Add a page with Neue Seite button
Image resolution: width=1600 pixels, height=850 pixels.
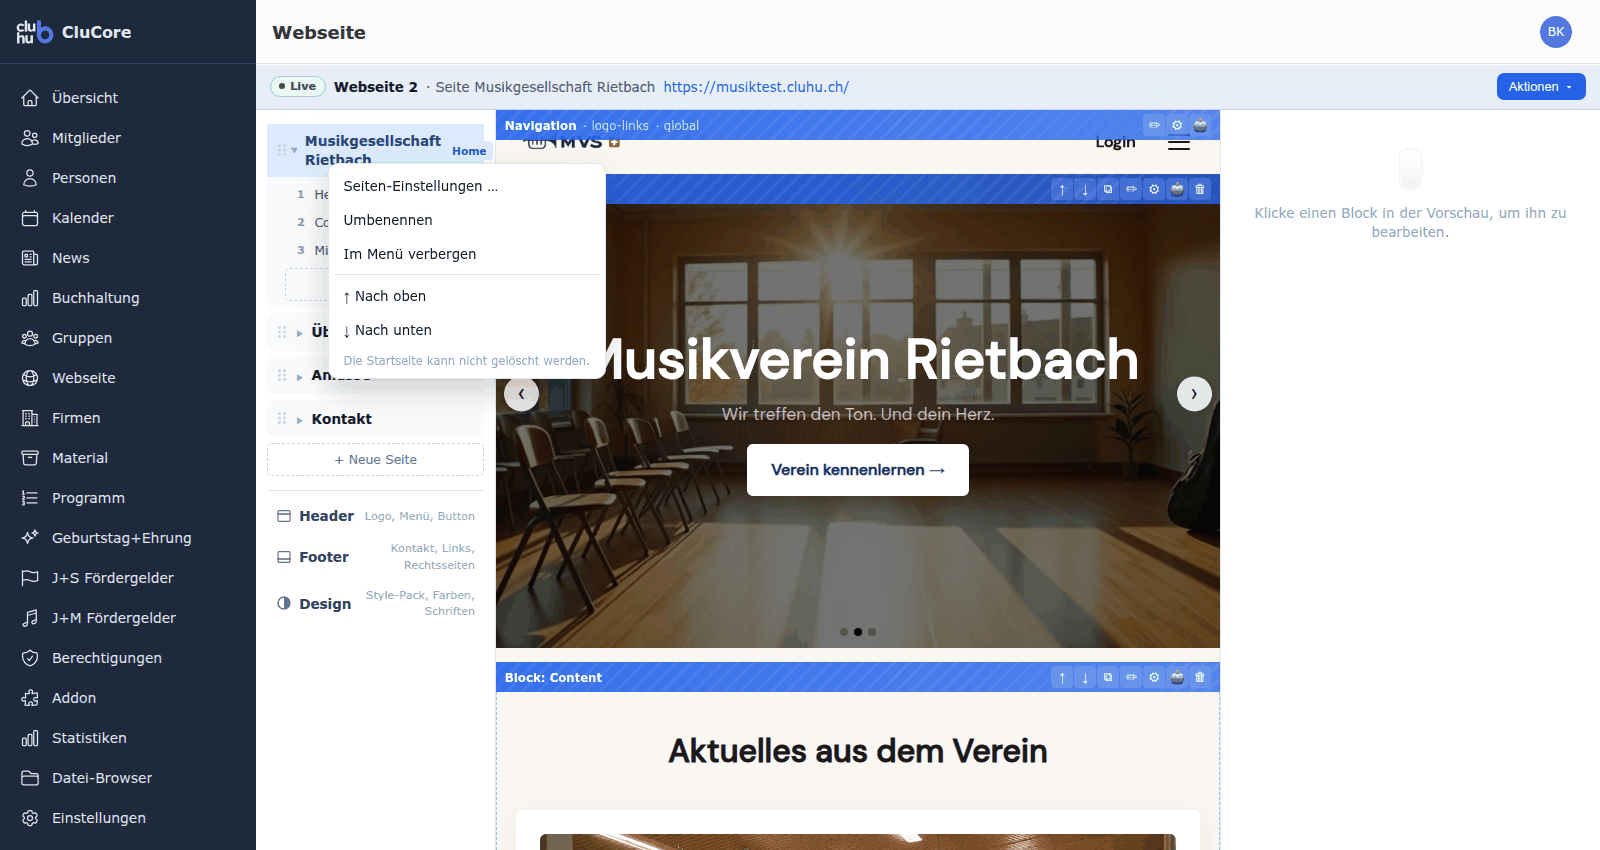click(x=375, y=460)
